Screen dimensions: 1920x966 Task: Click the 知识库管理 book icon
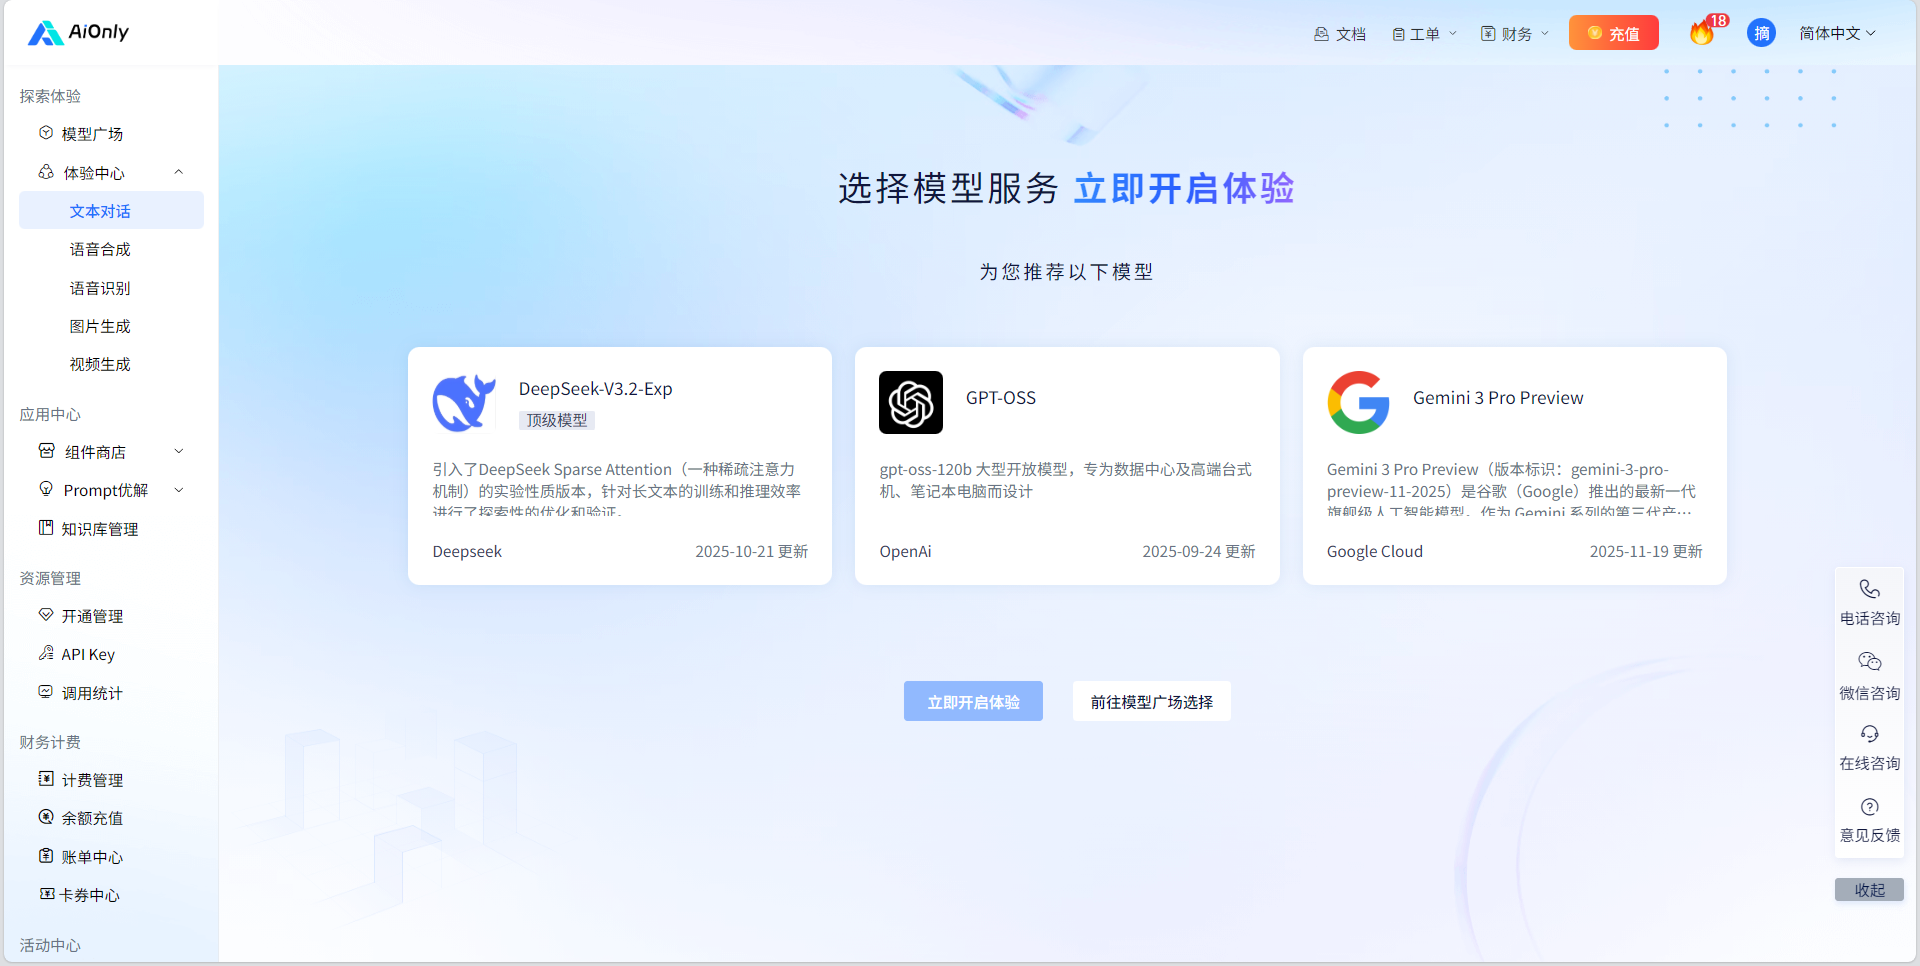click(46, 528)
